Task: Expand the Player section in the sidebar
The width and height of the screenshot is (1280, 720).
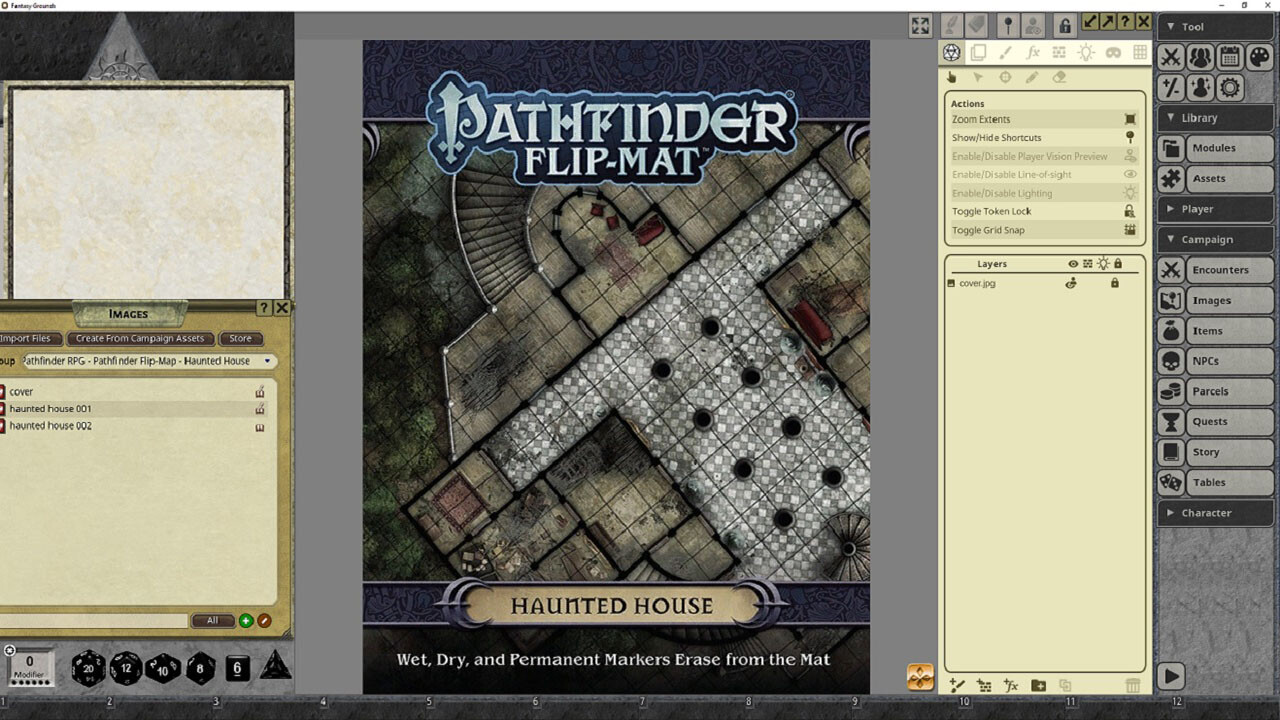Action: [x=1215, y=208]
